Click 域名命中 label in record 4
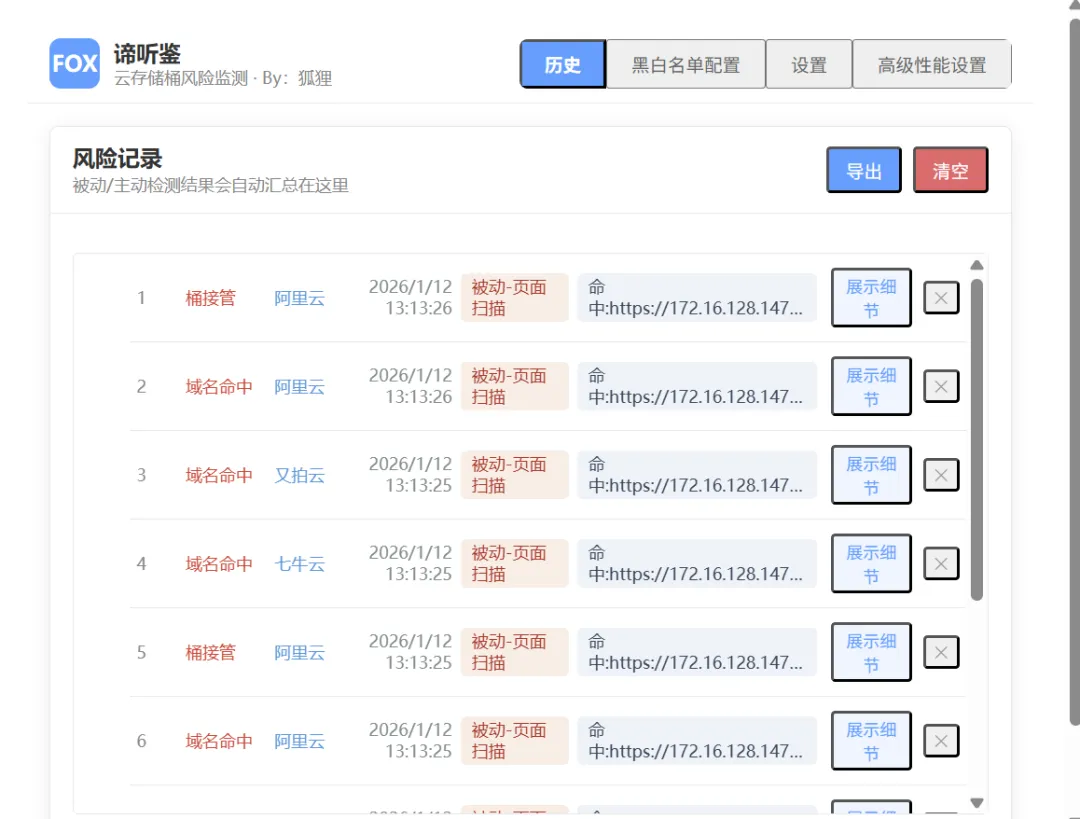The height and width of the screenshot is (819, 1080). click(x=219, y=564)
